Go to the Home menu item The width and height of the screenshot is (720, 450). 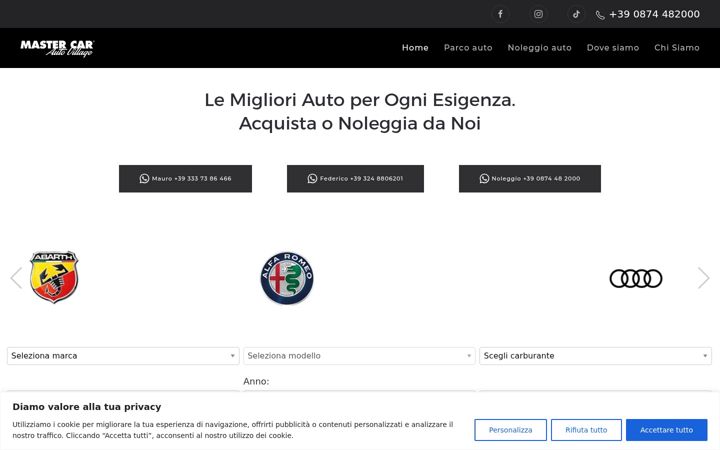point(415,48)
